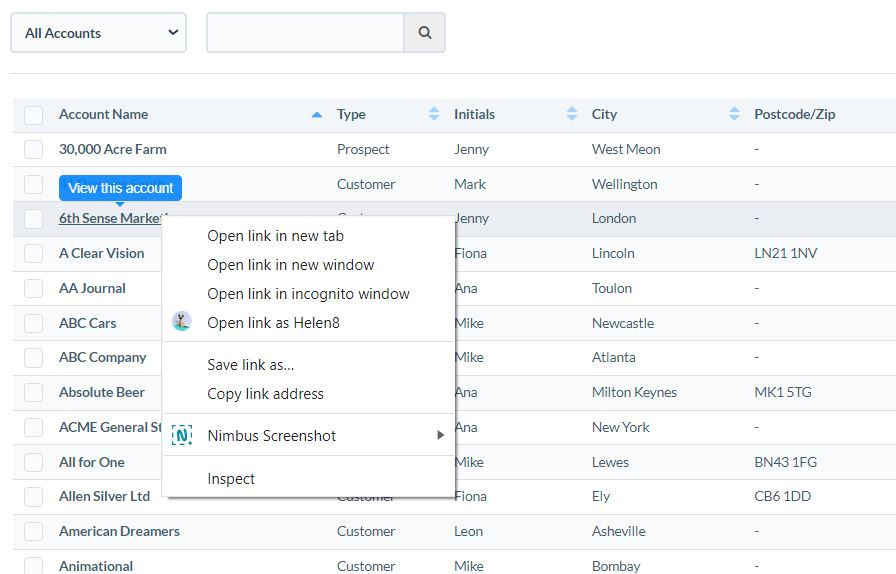Click the Asheville city cell
The width and height of the screenshot is (896, 574).
tap(619, 531)
